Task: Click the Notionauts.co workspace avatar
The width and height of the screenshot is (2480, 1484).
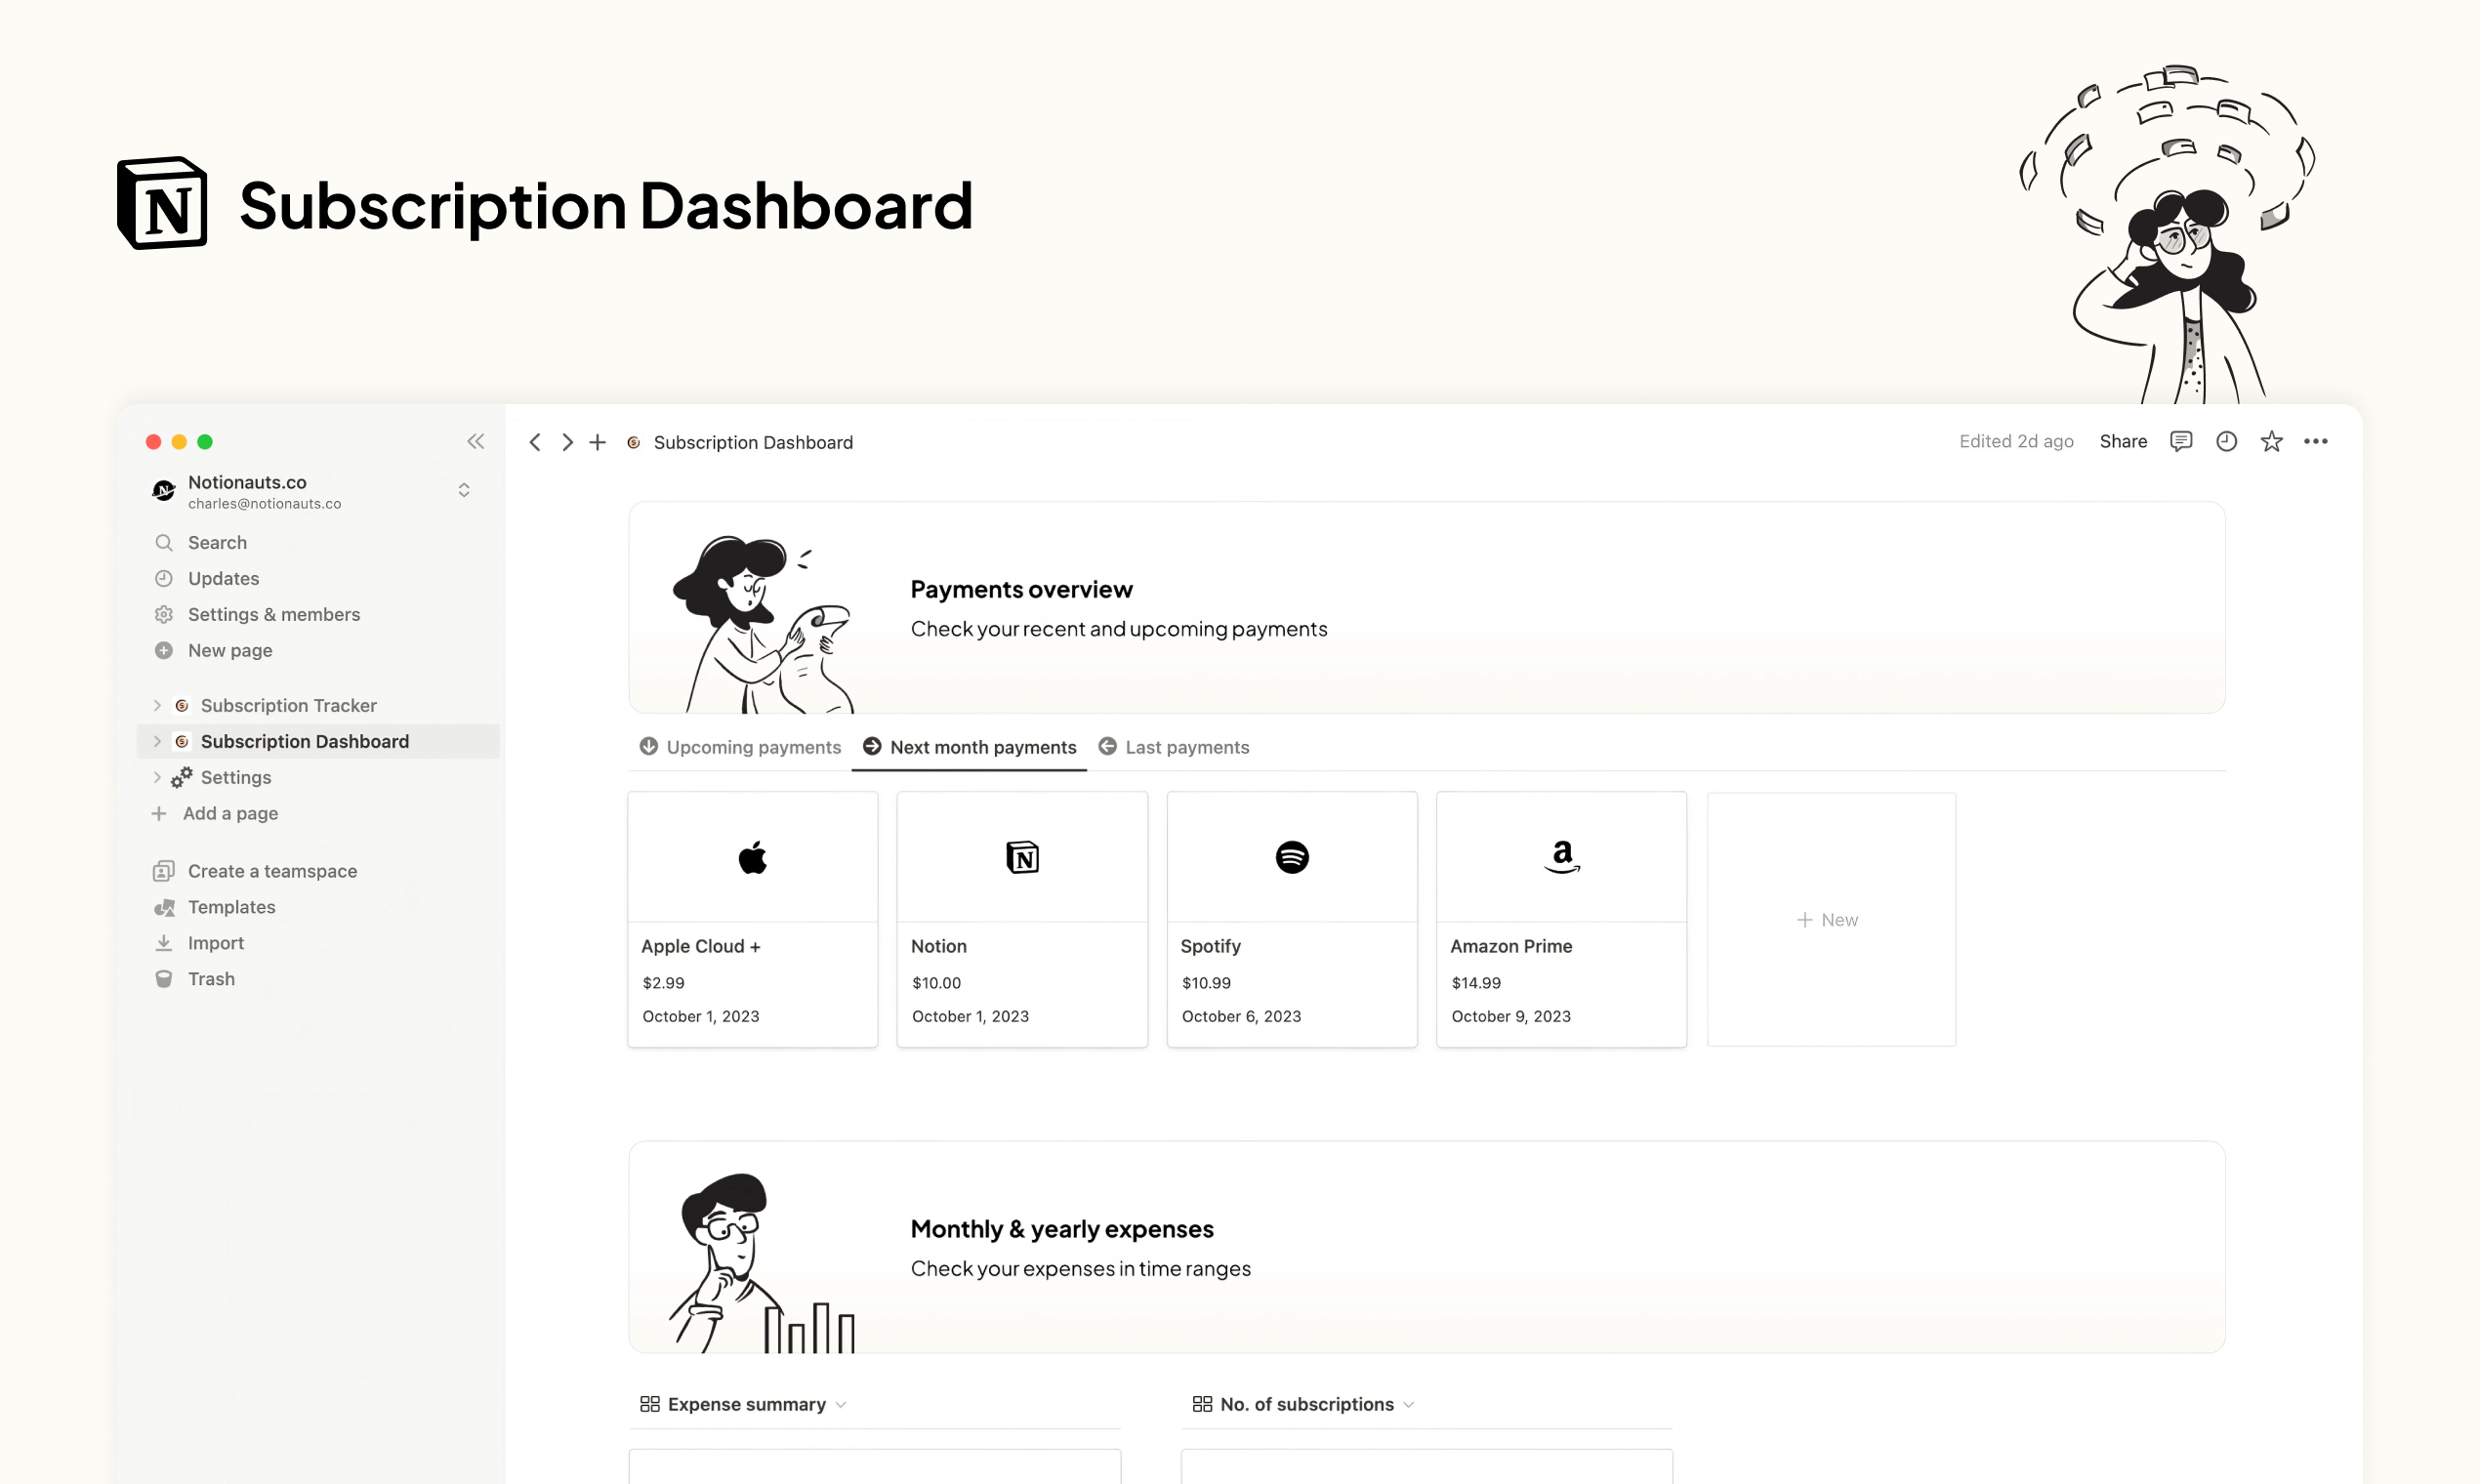Action: (x=164, y=490)
